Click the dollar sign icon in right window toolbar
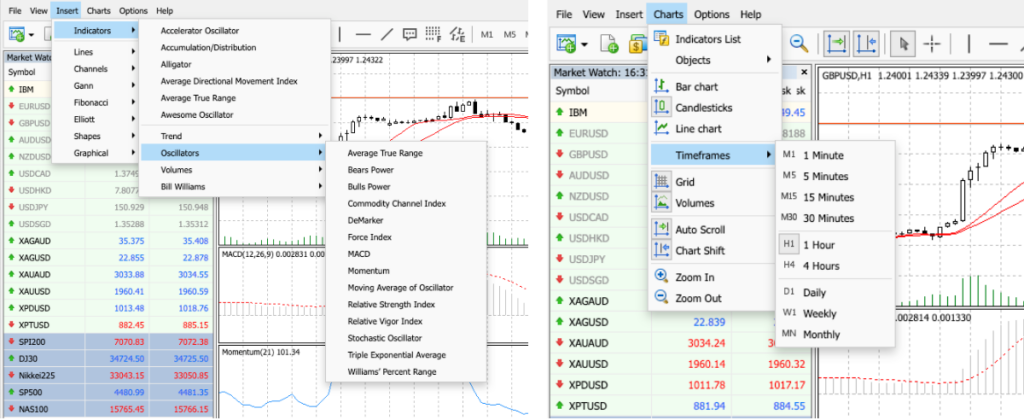Viewport: 1024px width, 420px height. (636, 44)
